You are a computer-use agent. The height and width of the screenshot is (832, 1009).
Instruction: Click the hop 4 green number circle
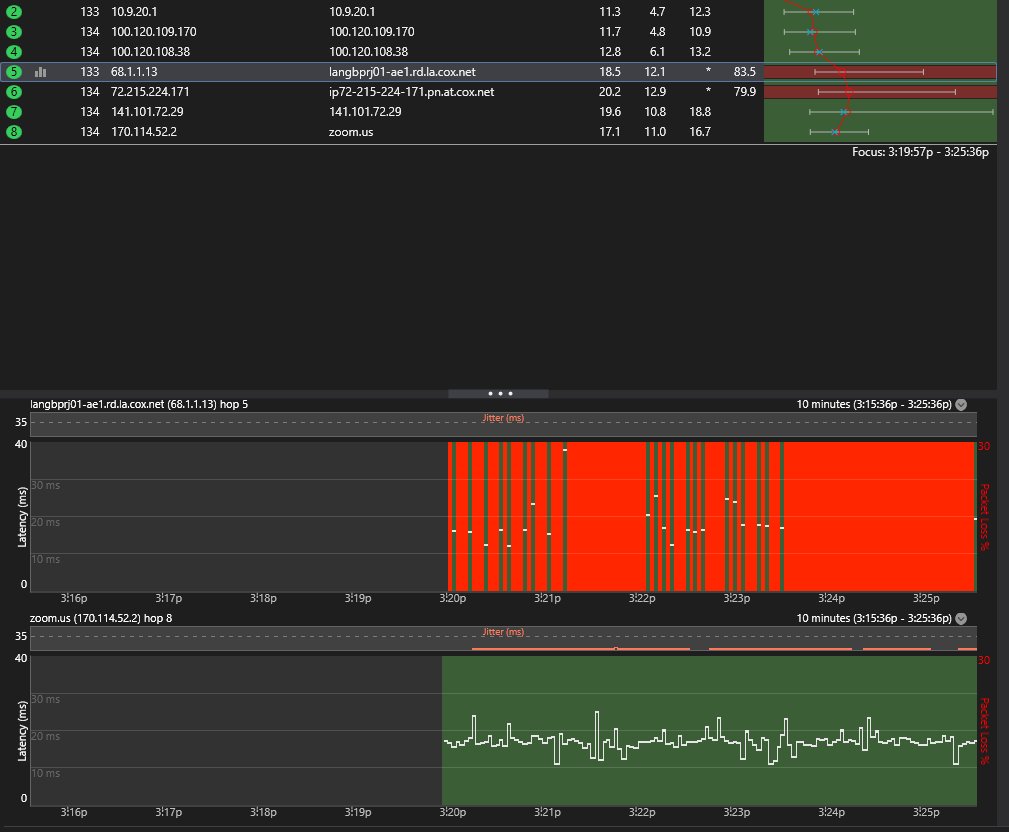(x=14, y=51)
